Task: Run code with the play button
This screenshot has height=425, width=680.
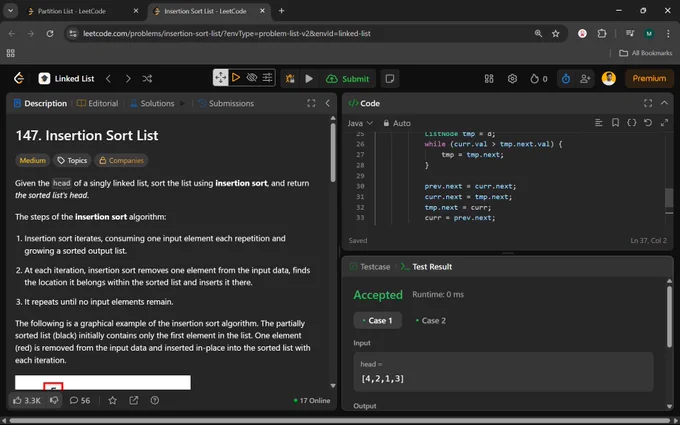Action: coord(309,78)
